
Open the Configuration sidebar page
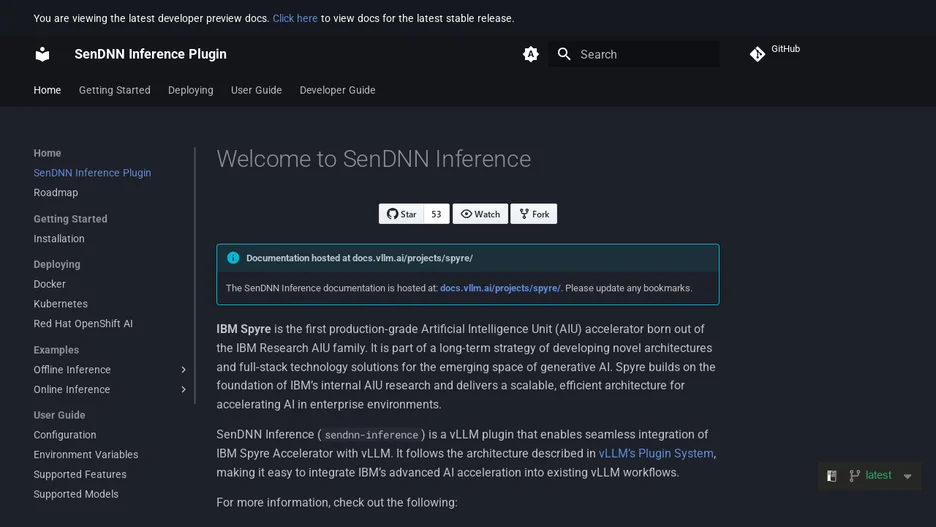point(64,434)
